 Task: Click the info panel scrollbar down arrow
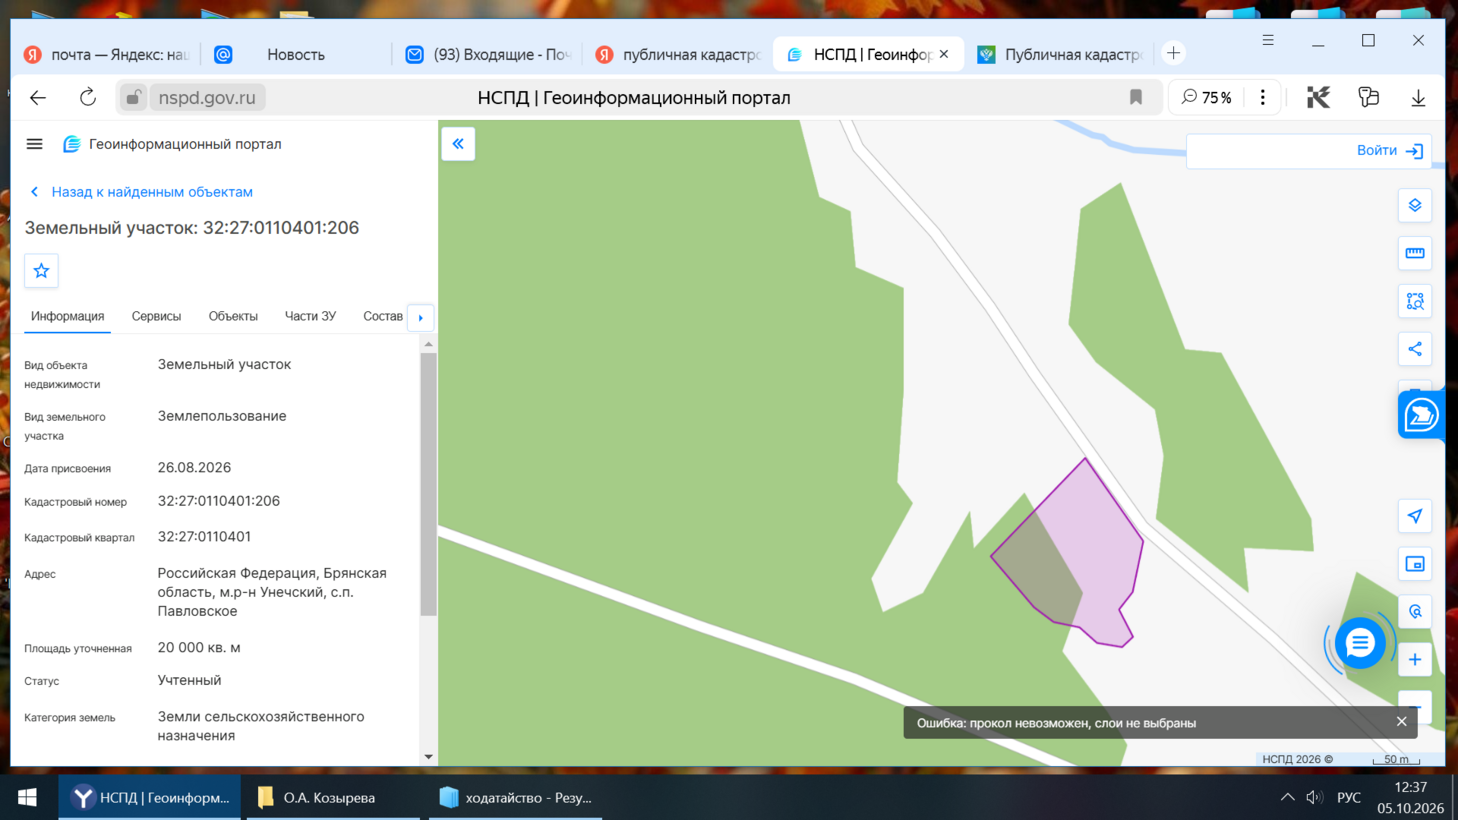tap(428, 757)
